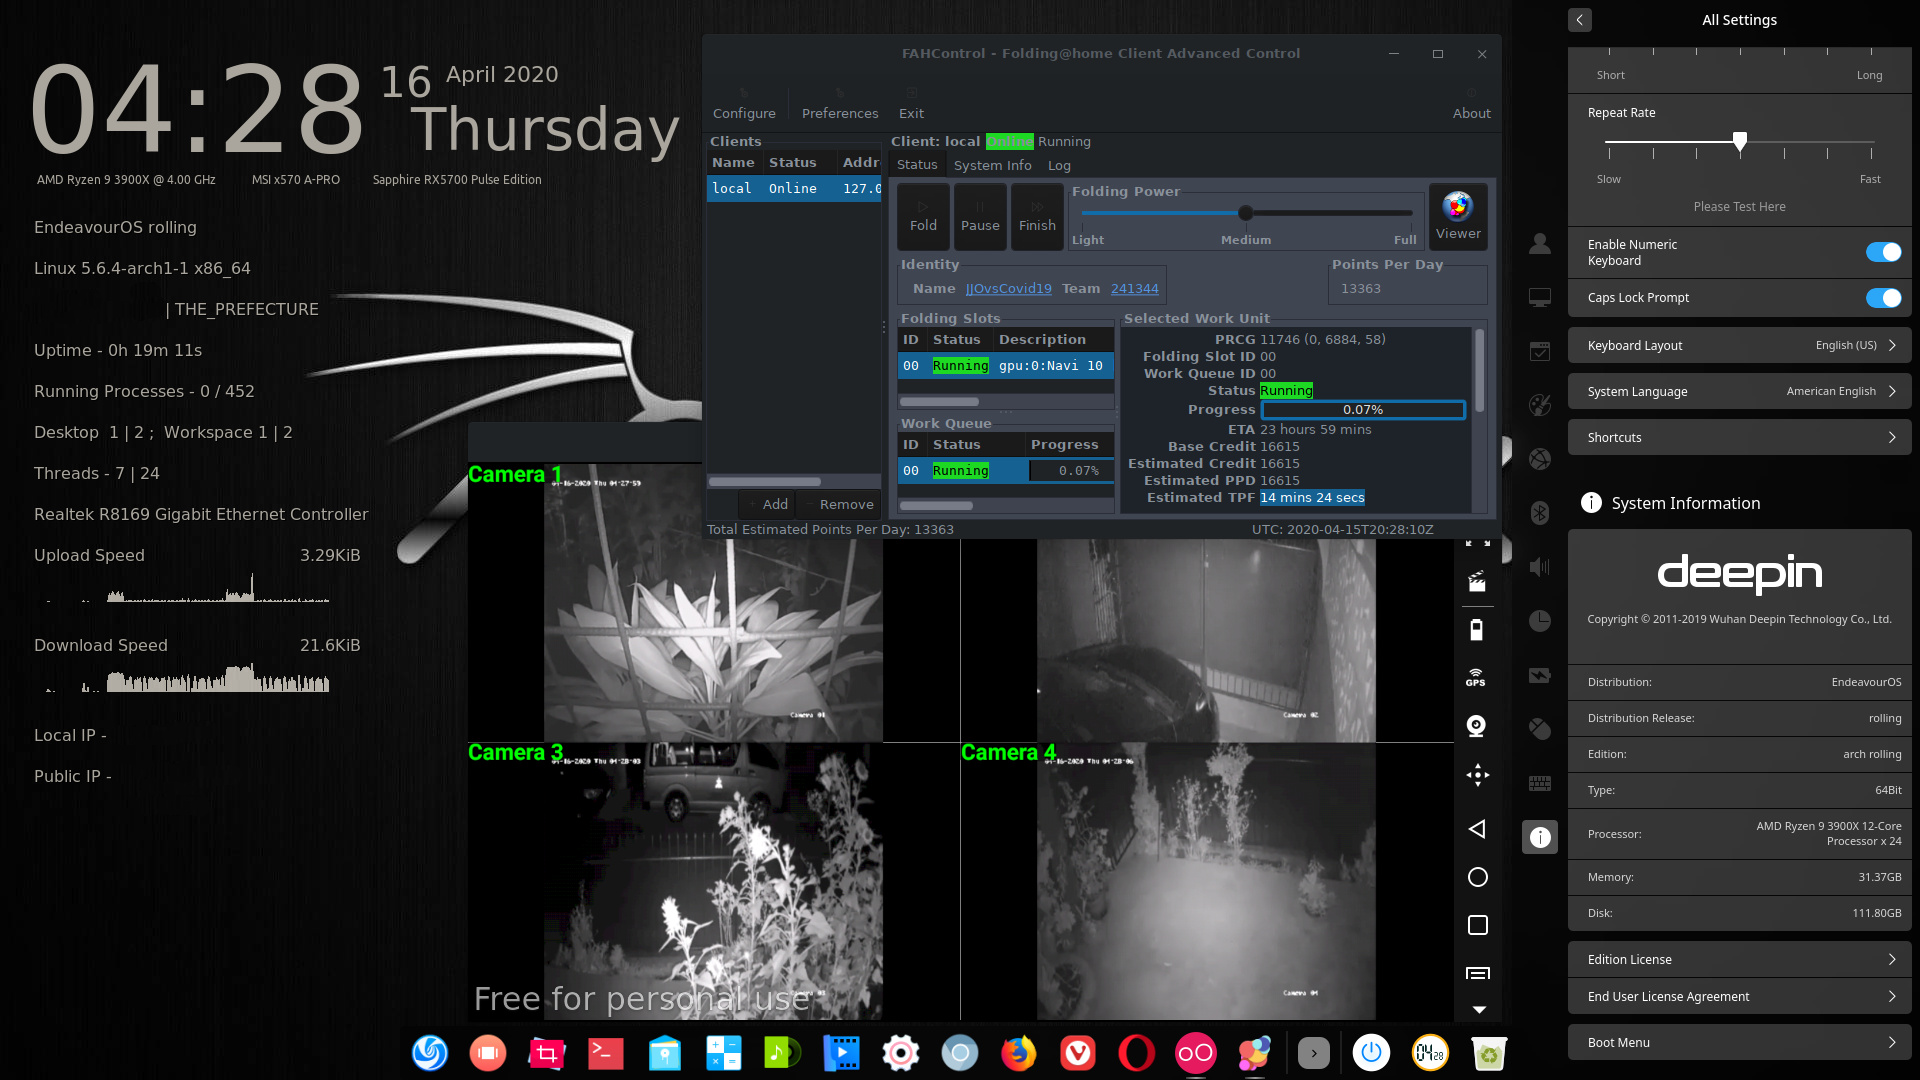Tap the emulator Back triangle button

1477,829
